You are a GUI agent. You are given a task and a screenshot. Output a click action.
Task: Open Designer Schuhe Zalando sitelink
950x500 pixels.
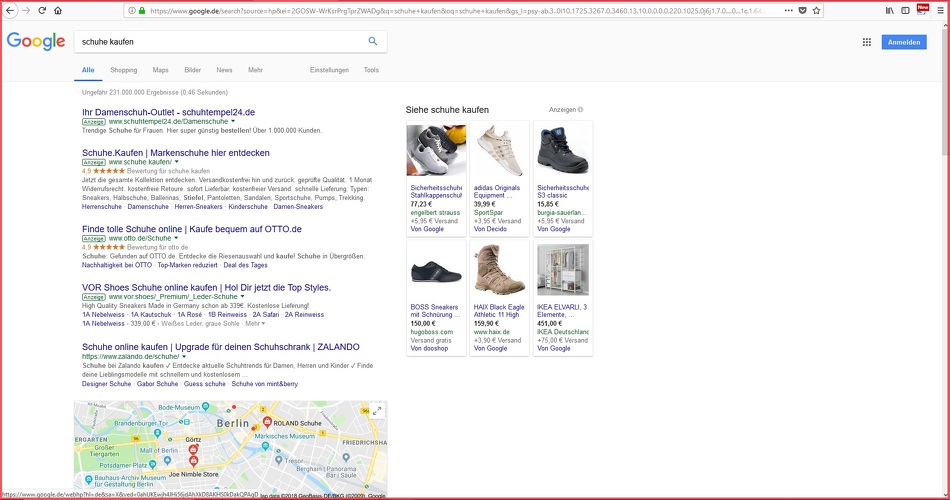coord(107,384)
